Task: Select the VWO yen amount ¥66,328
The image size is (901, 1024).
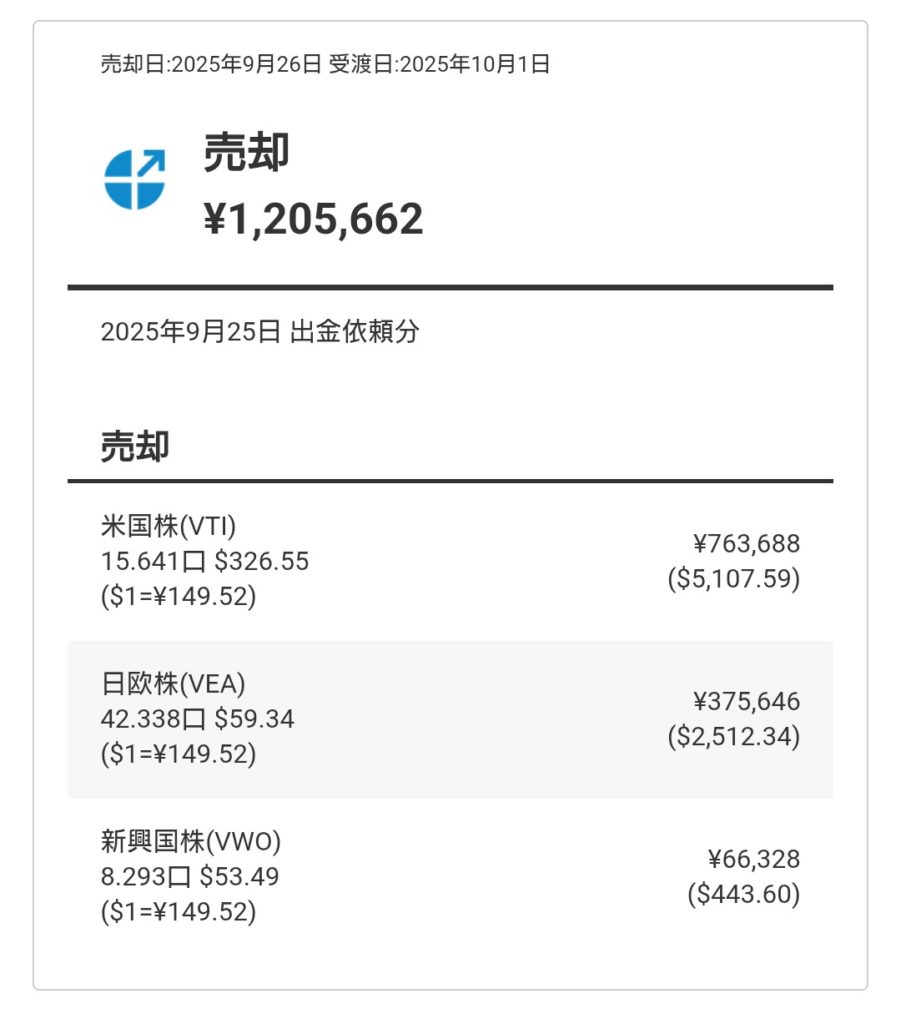Action: [x=754, y=860]
